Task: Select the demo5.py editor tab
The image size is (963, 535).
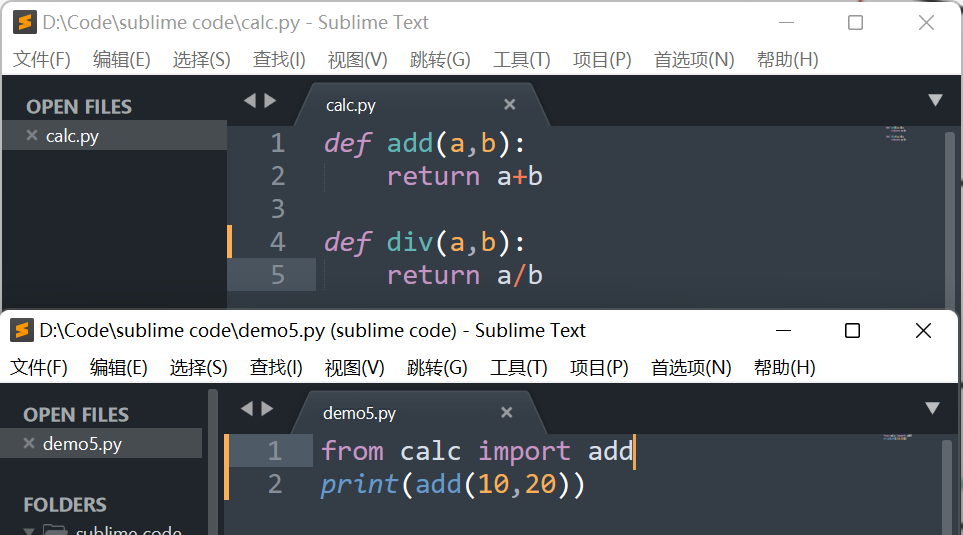Action: (360, 413)
